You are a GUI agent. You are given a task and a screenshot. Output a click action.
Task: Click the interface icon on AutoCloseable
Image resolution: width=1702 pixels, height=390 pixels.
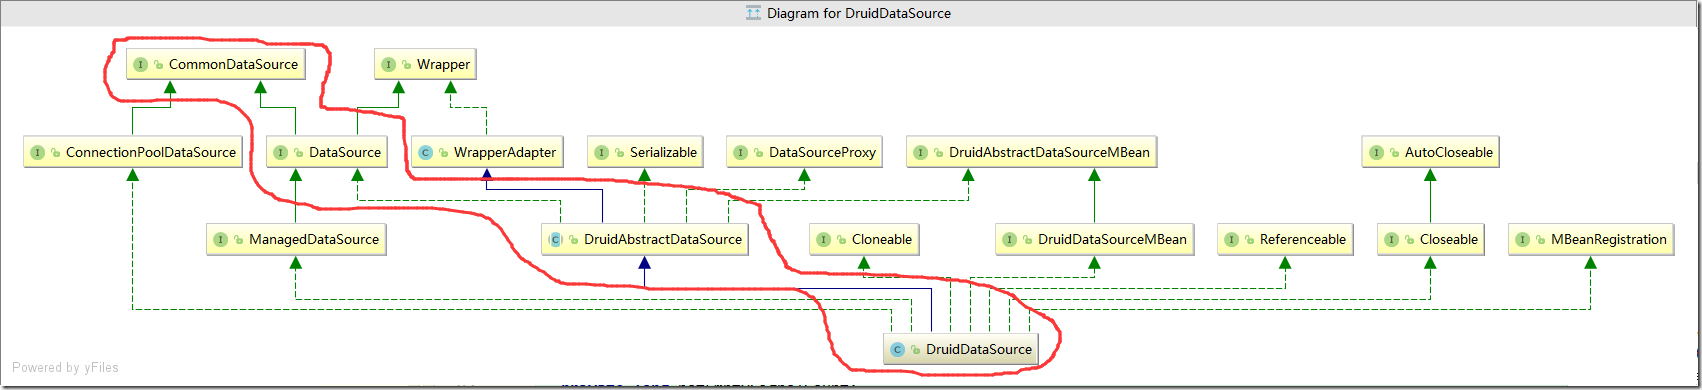pos(1376,153)
